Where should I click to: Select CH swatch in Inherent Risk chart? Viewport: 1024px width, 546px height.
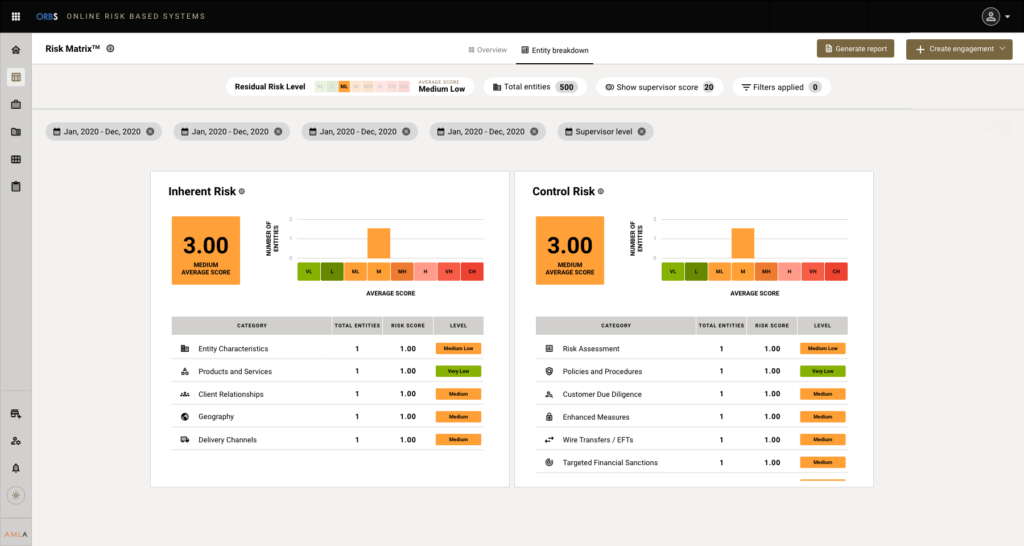(x=472, y=272)
